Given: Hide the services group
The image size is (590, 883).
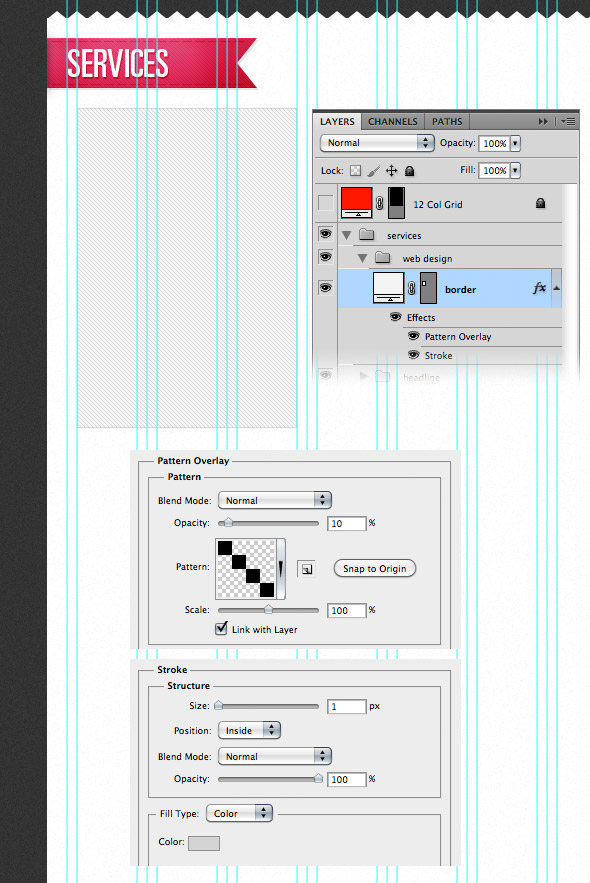Looking at the screenshot, I should tap(325, 233).
